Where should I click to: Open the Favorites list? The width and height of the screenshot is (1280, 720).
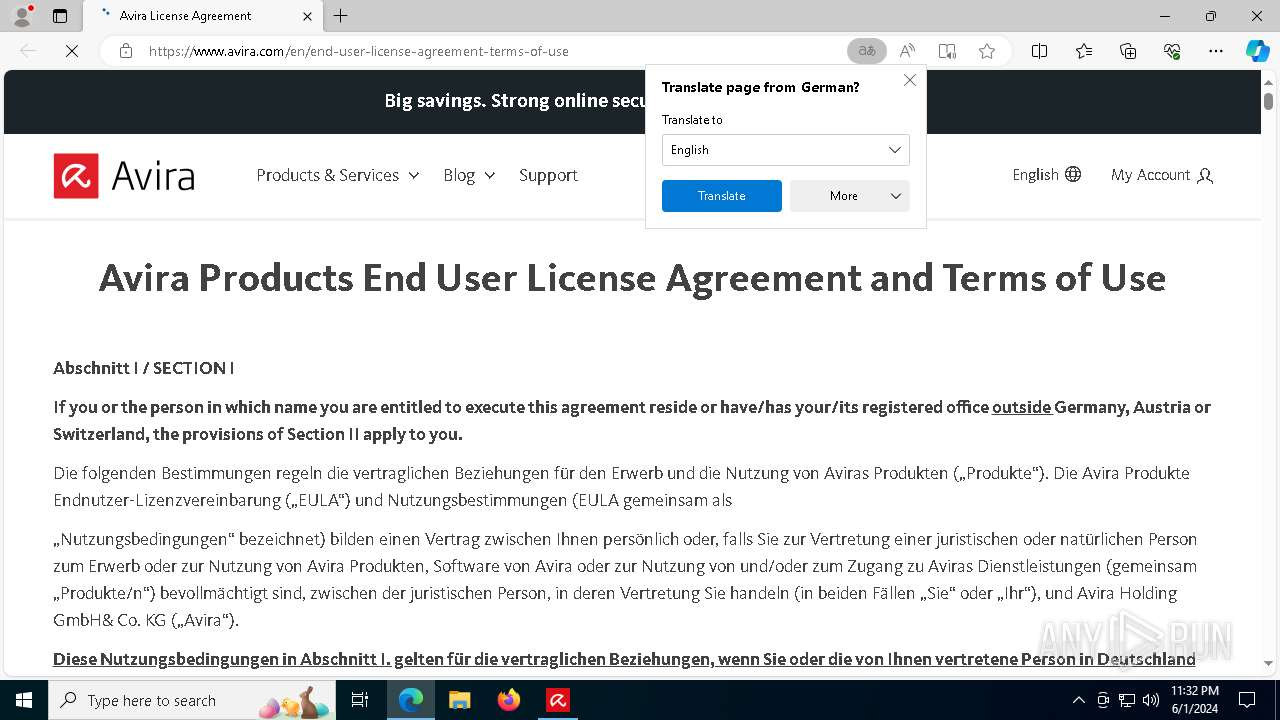click(x=1084, y=51)
